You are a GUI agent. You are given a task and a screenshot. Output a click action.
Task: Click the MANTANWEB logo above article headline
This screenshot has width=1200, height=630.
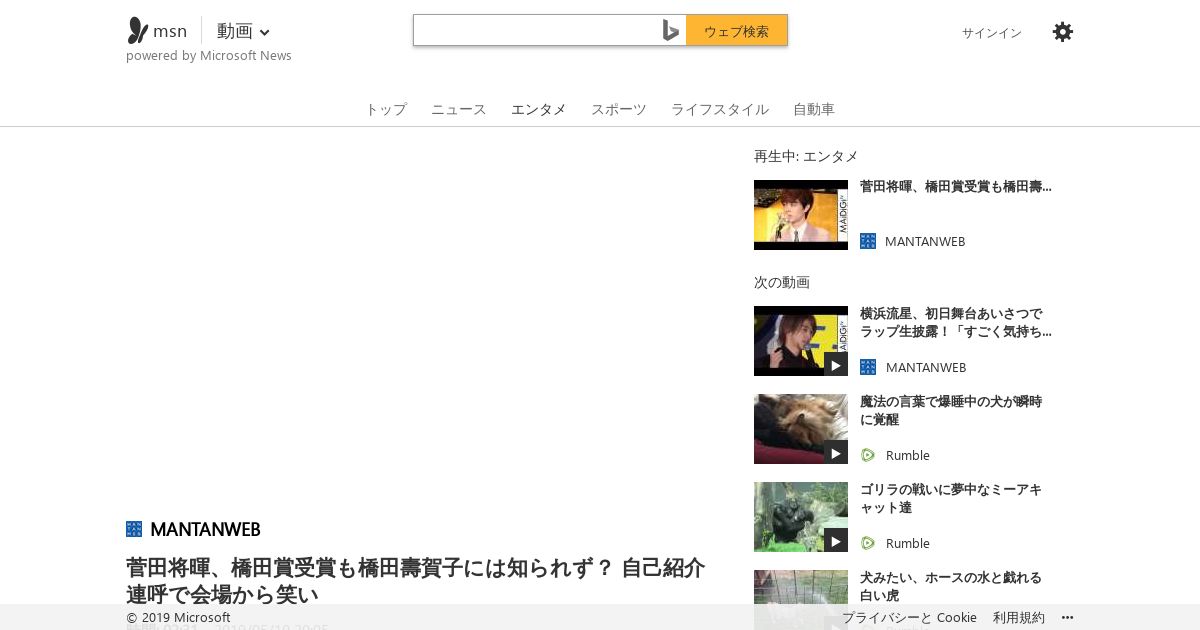(x=134, y=529)
